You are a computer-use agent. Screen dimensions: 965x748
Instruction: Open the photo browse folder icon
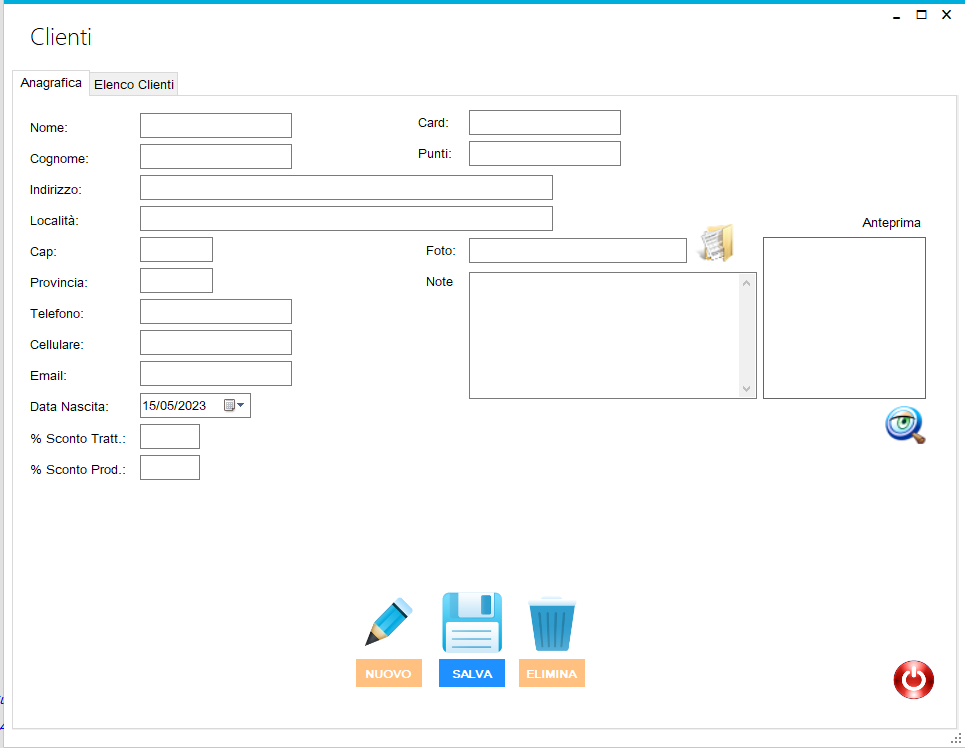point(716,244)
